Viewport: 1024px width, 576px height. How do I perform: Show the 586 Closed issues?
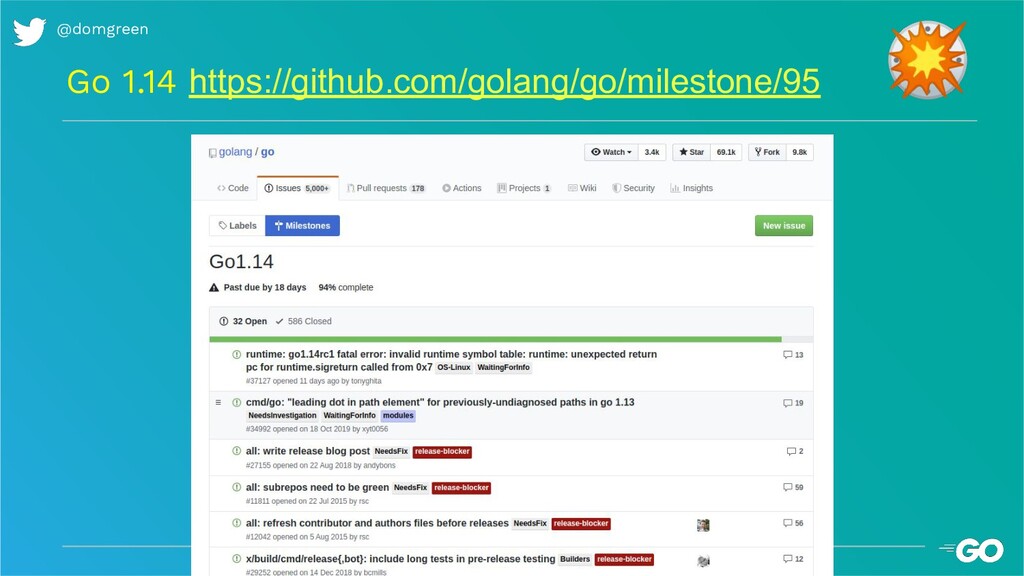pyautogui.click(x=304, y=321)
